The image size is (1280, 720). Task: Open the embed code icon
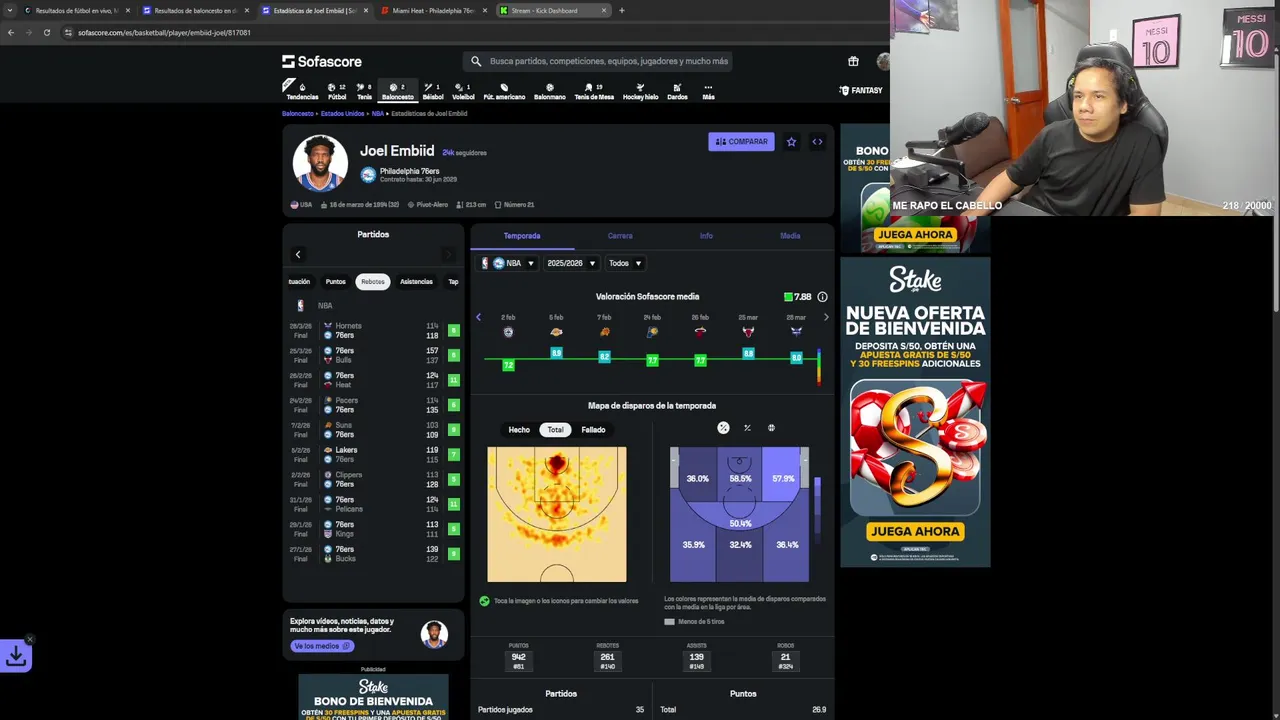pos(817,142)
